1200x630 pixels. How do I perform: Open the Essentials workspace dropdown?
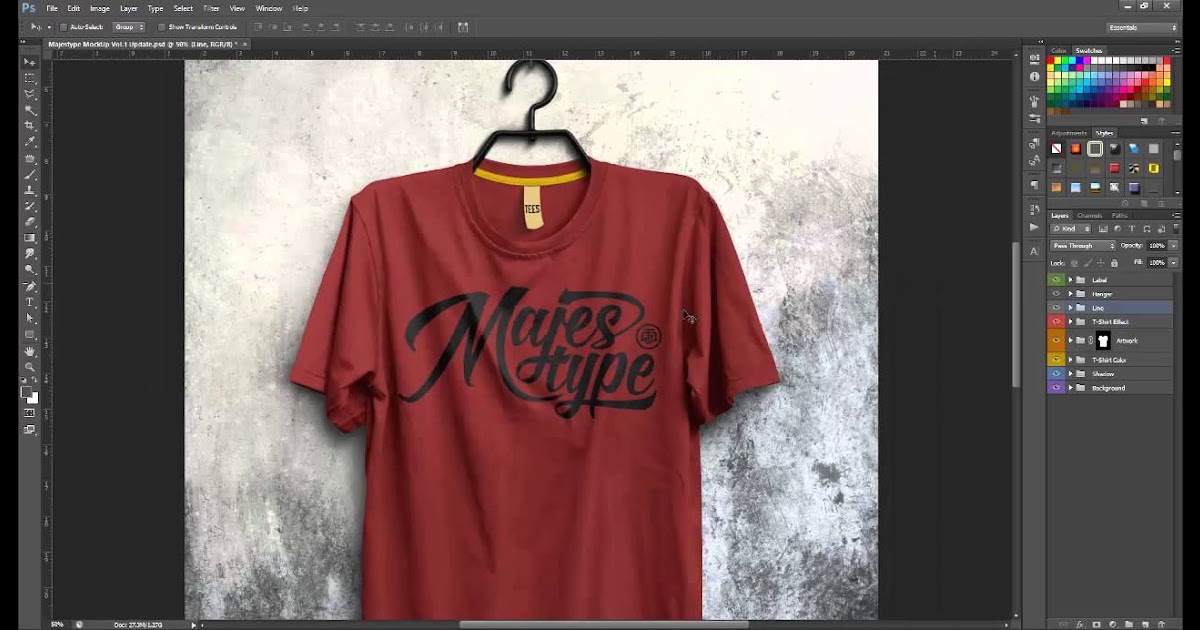click(x=1142, y=27)
